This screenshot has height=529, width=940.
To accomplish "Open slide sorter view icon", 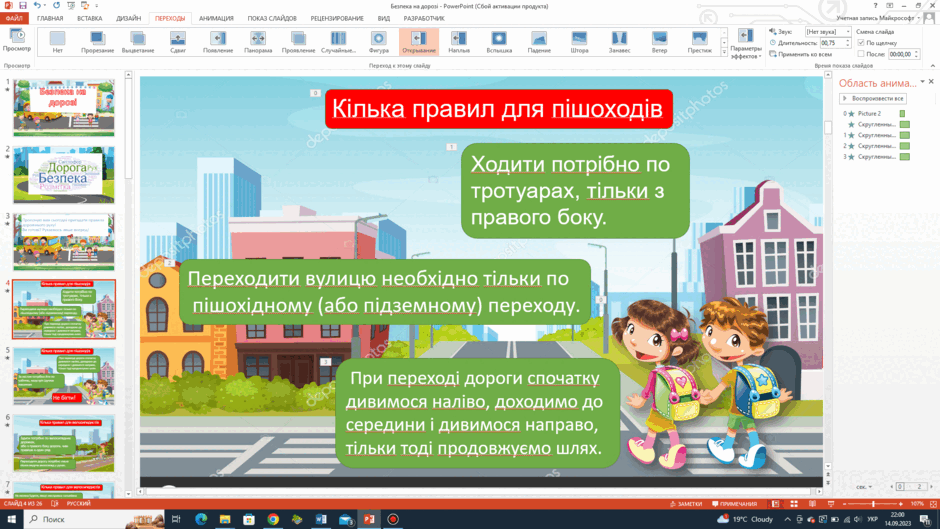I will click(794, 504).
